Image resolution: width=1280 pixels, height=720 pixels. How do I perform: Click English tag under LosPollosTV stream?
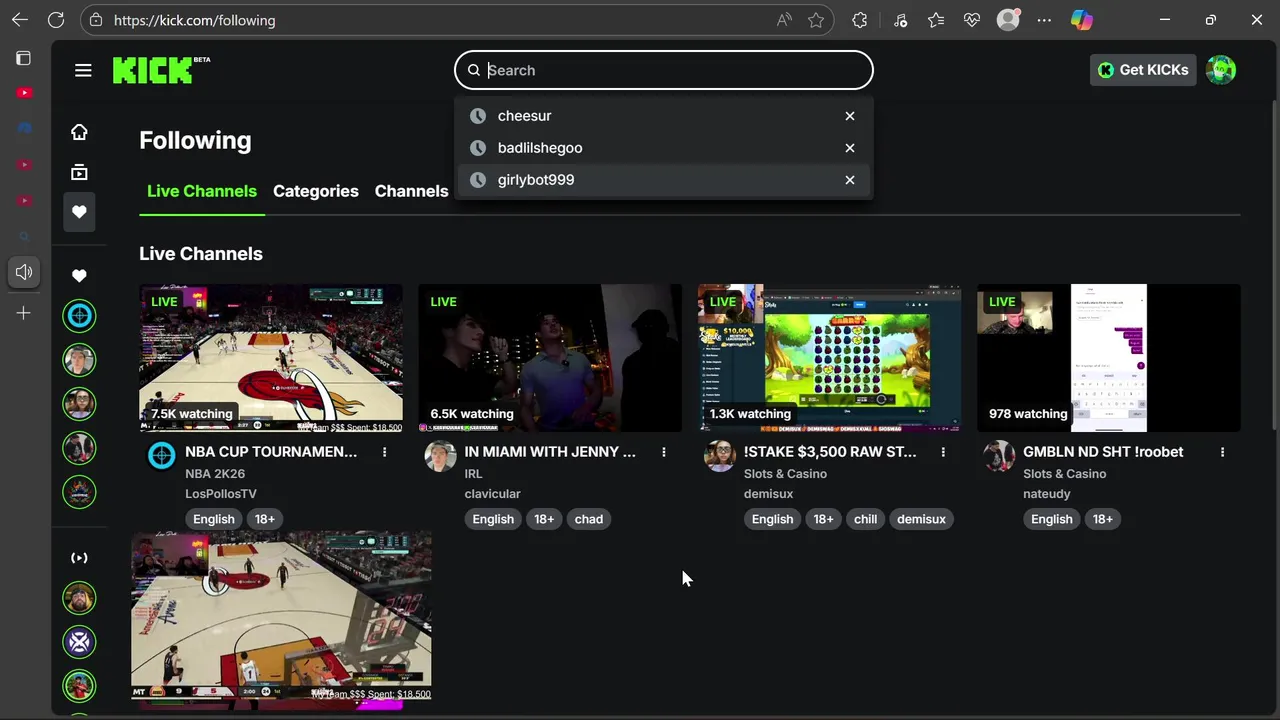[x=214, y=519]
